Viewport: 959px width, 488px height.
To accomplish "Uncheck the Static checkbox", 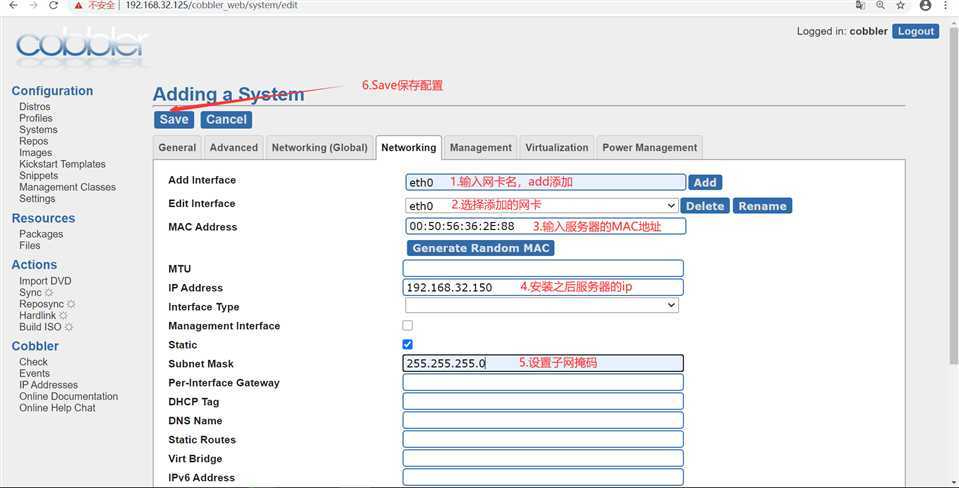I will coord(407,344).
